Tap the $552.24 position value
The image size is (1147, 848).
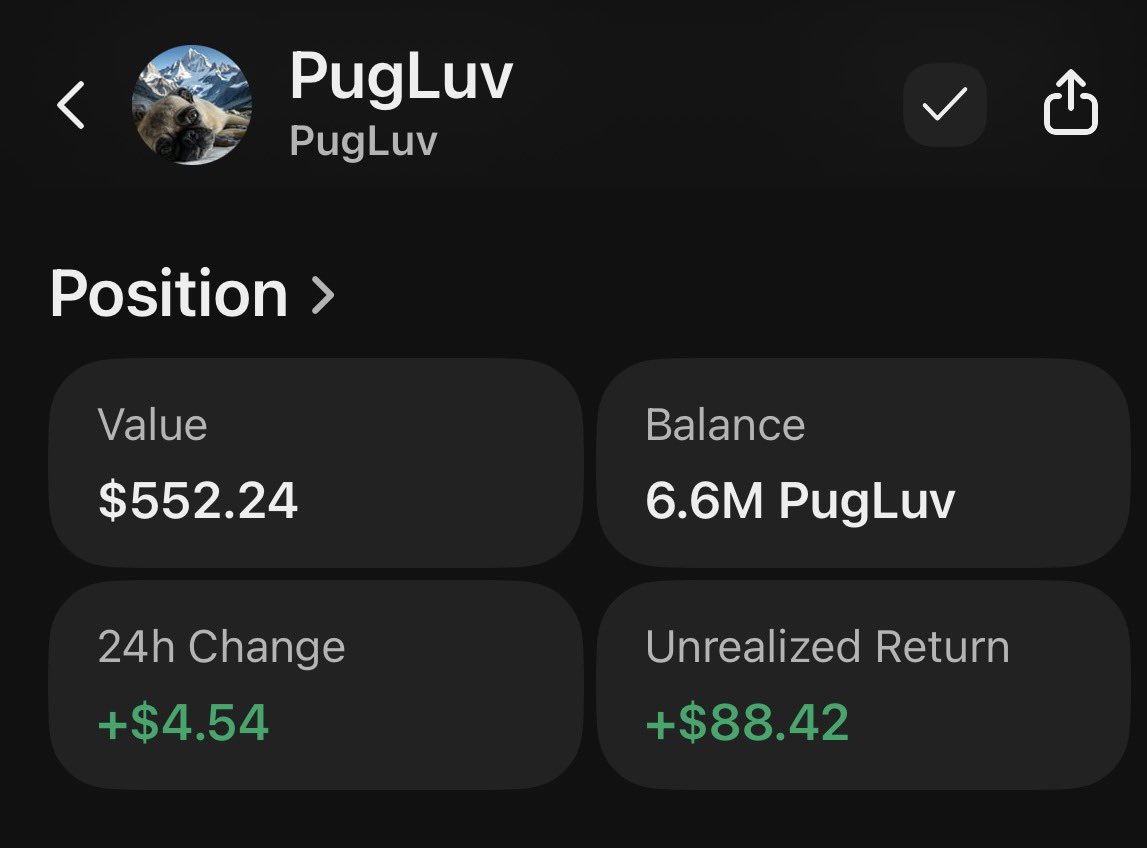coord(198,500)
